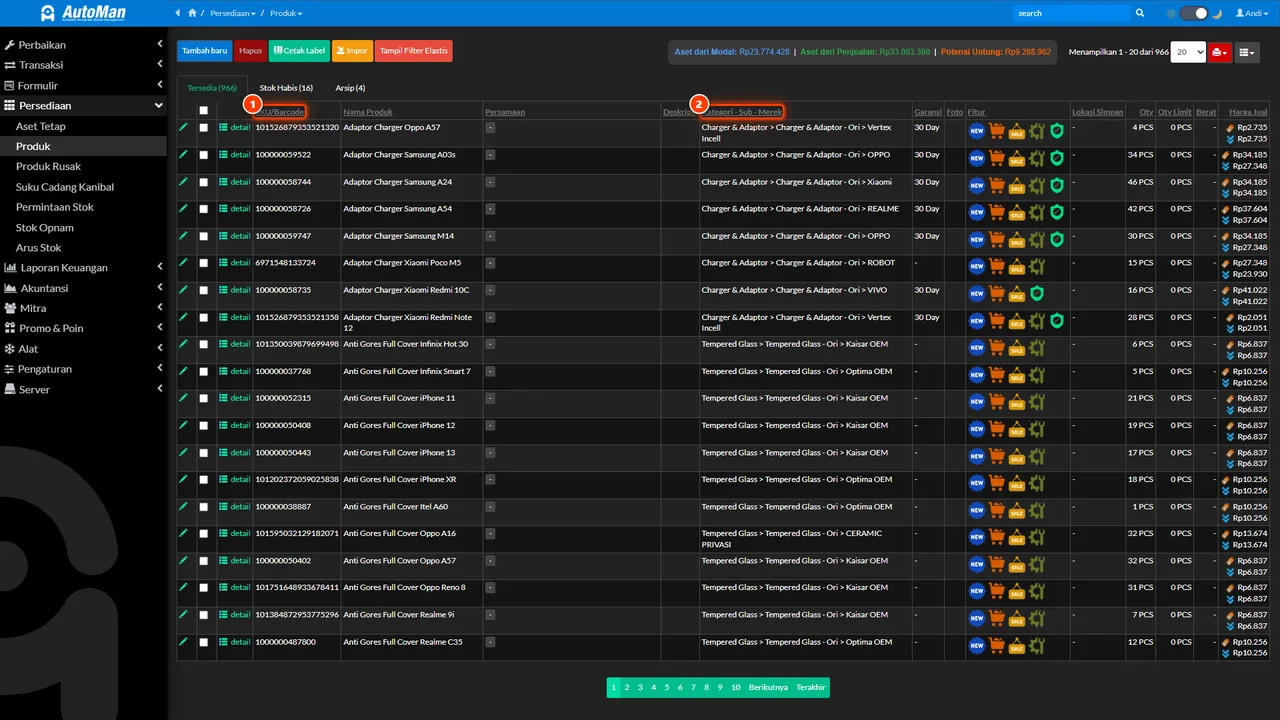Viewport: 1280px width, 720px height.
Task: Open detail of Adaptor Charger Samsung A03s
Action: (235, 155)
